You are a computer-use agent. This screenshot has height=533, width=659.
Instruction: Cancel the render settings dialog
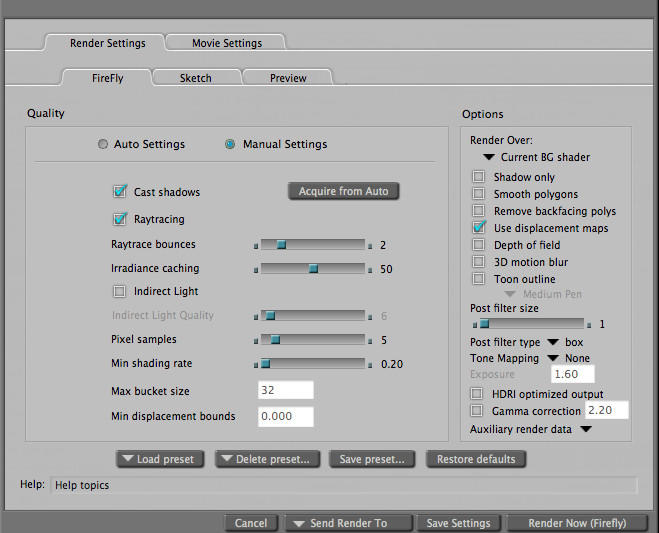[x=251, y=523]
